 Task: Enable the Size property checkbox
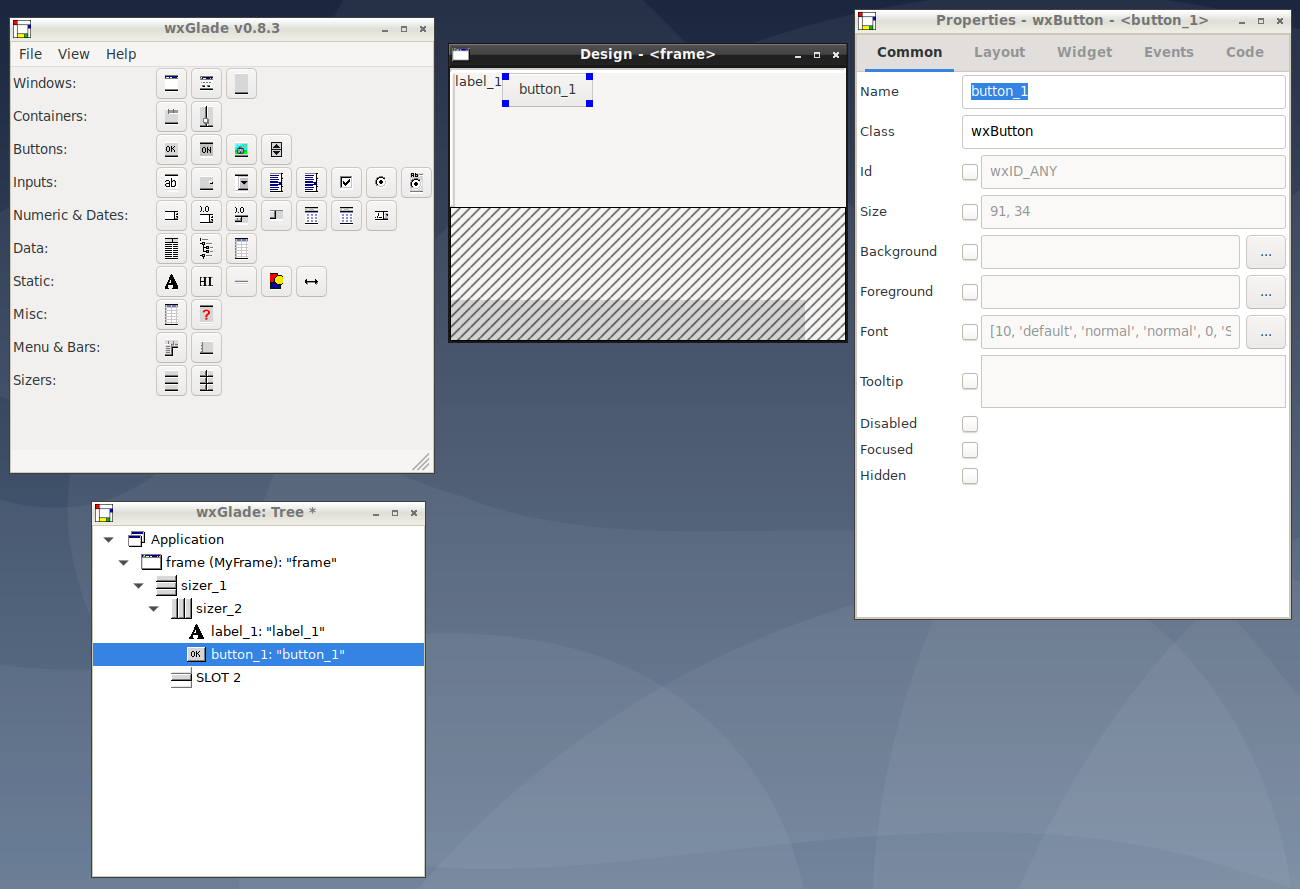[970, 212]
